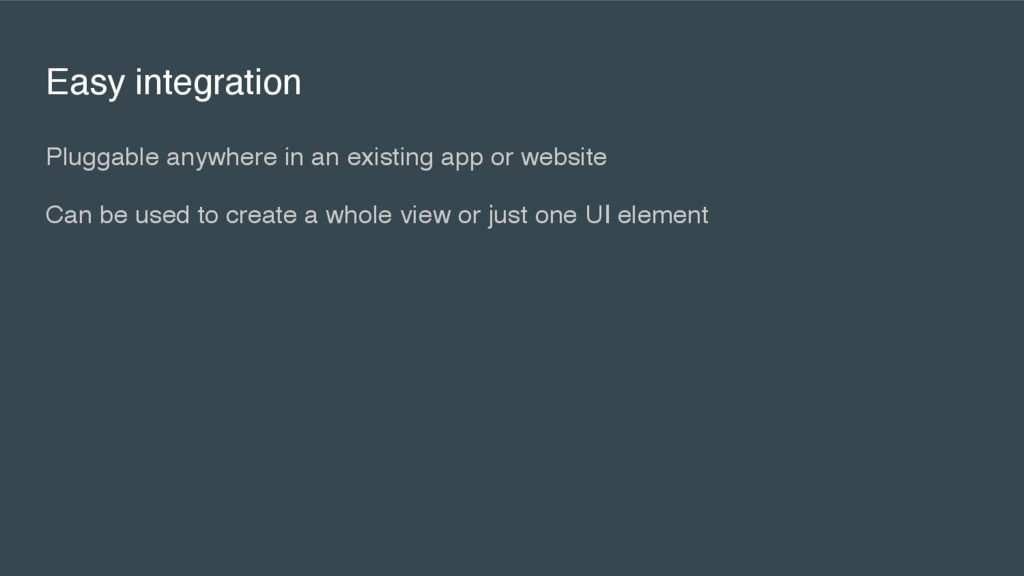Click the word 'one' before 'UI'
The height and width of the screenshot is (576, 1024).
(556, 217)
